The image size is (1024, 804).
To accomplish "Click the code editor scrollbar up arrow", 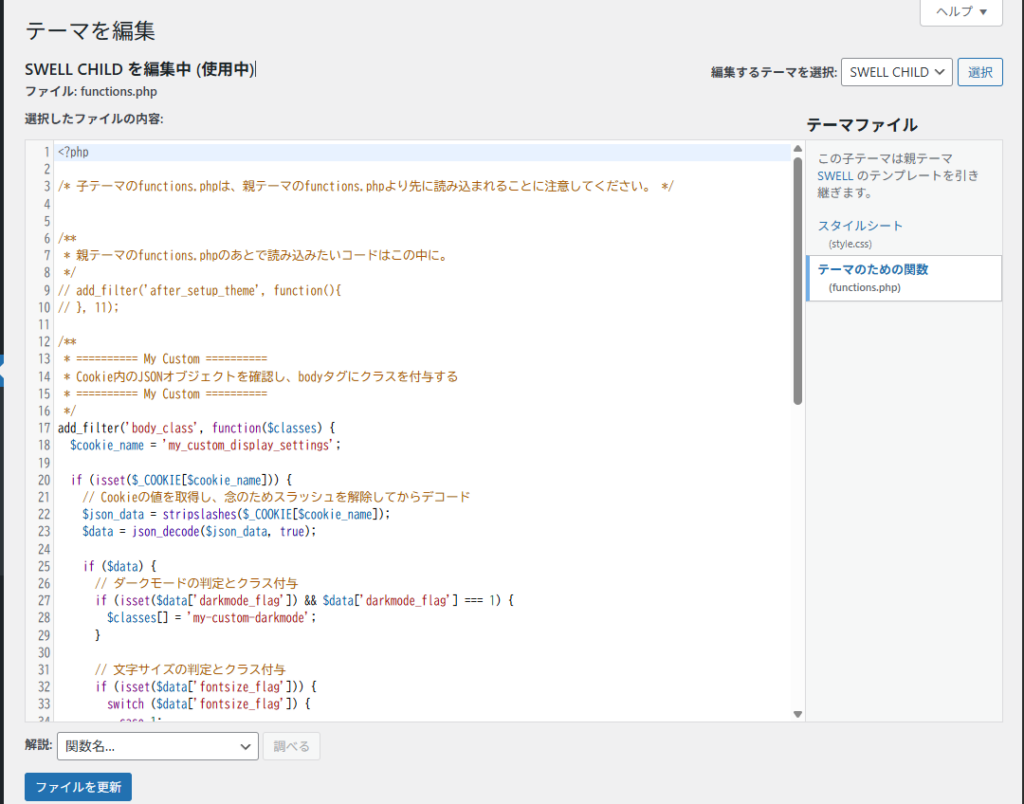I will (x=797, y=148).
